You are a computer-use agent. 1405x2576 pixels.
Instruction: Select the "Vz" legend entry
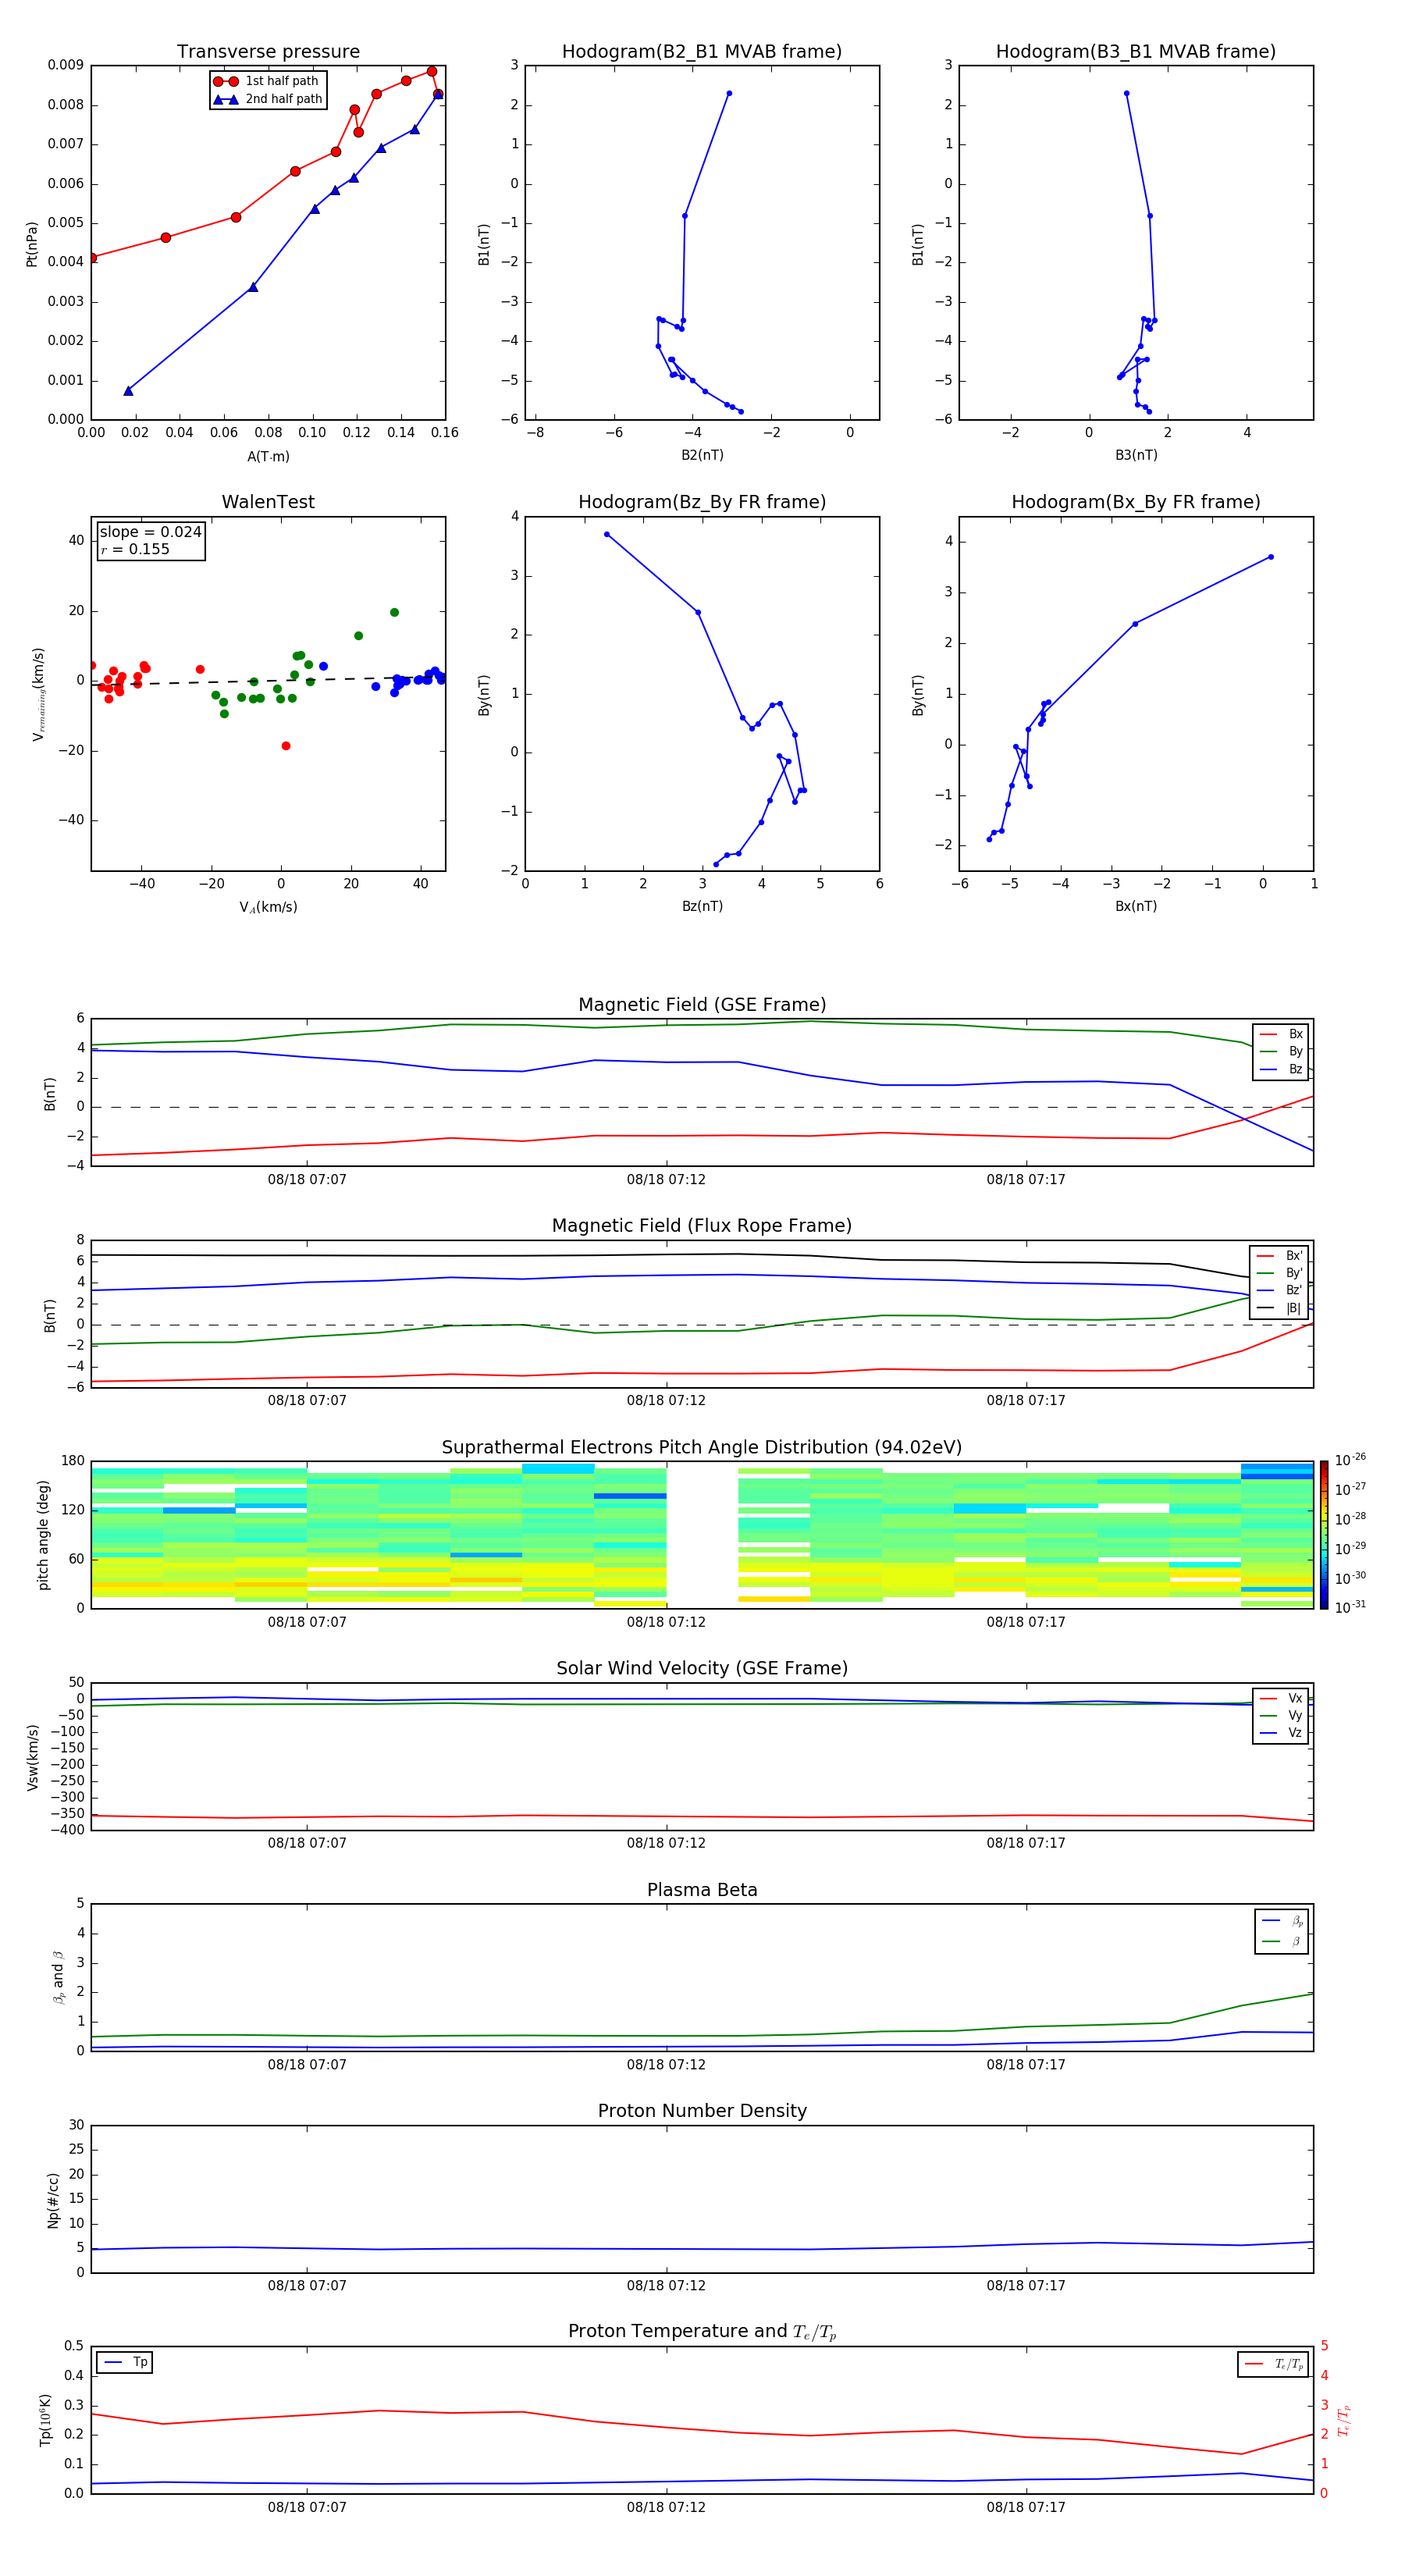(x=1281, y=1733)
